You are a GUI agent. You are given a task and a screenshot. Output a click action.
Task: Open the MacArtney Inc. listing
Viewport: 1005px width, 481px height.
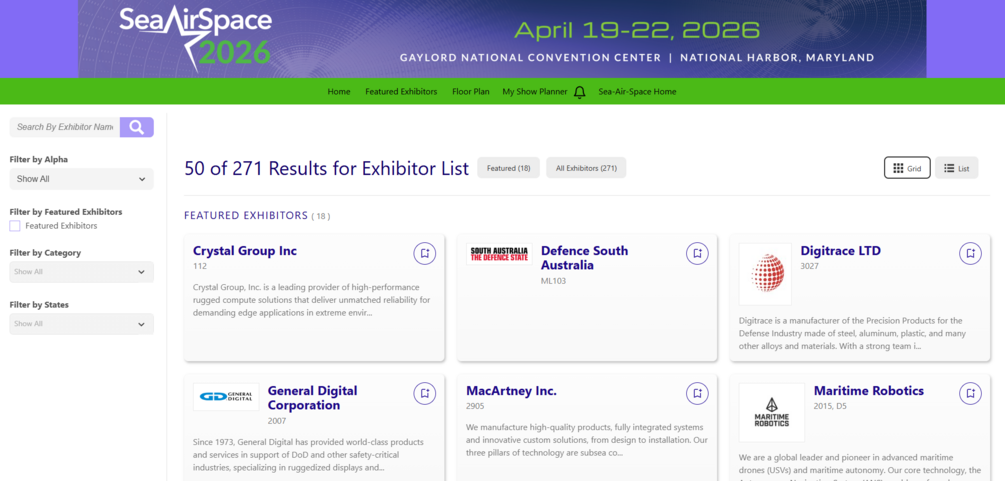coord(511,391)
